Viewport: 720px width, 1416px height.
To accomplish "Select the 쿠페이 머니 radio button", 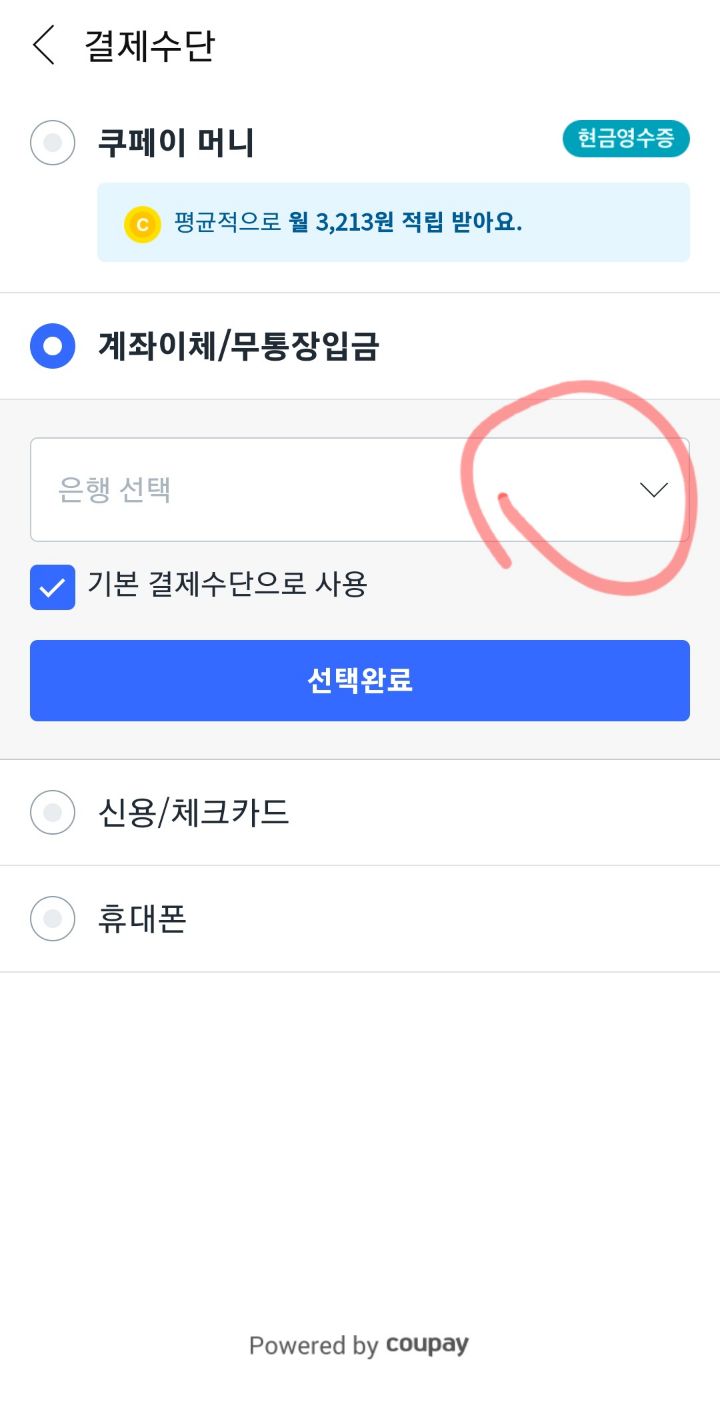I will pyautogui.click(x=53, y=143).
